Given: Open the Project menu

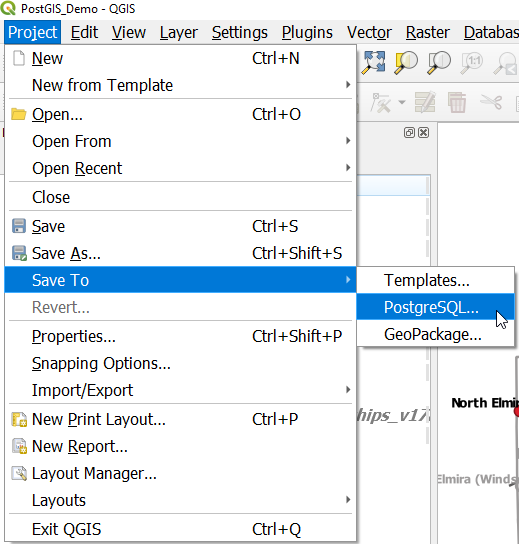Looking at the screenshot, I should pos(33,32).
